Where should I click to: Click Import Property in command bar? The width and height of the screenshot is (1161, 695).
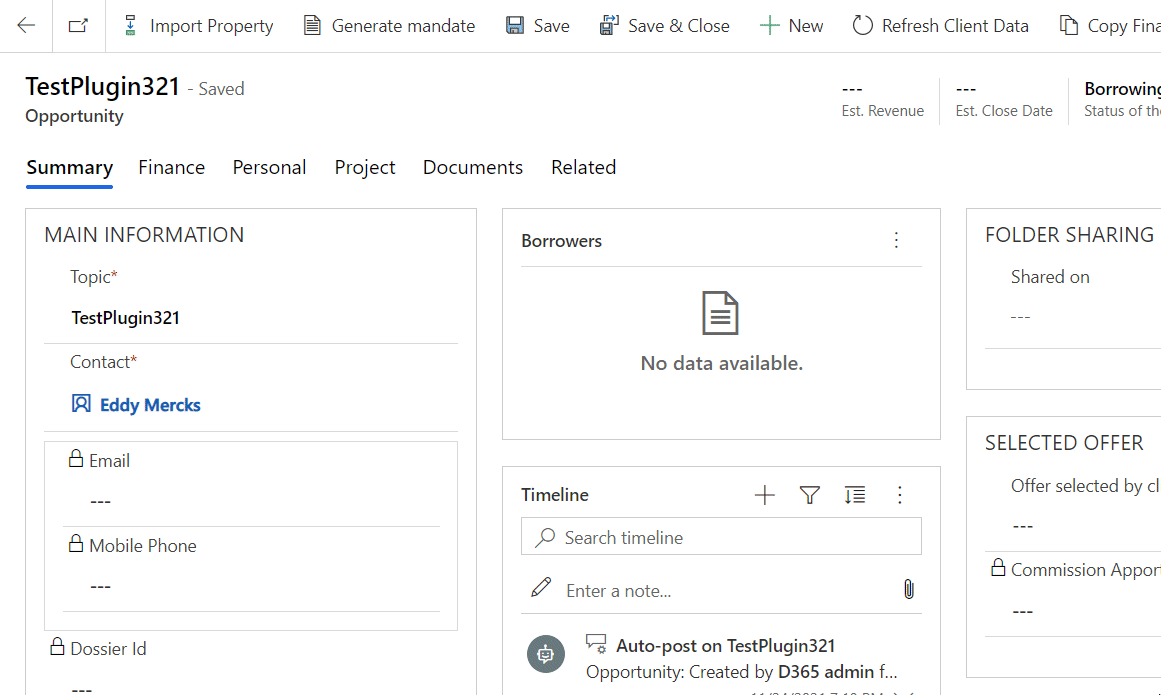click(198, 26)
